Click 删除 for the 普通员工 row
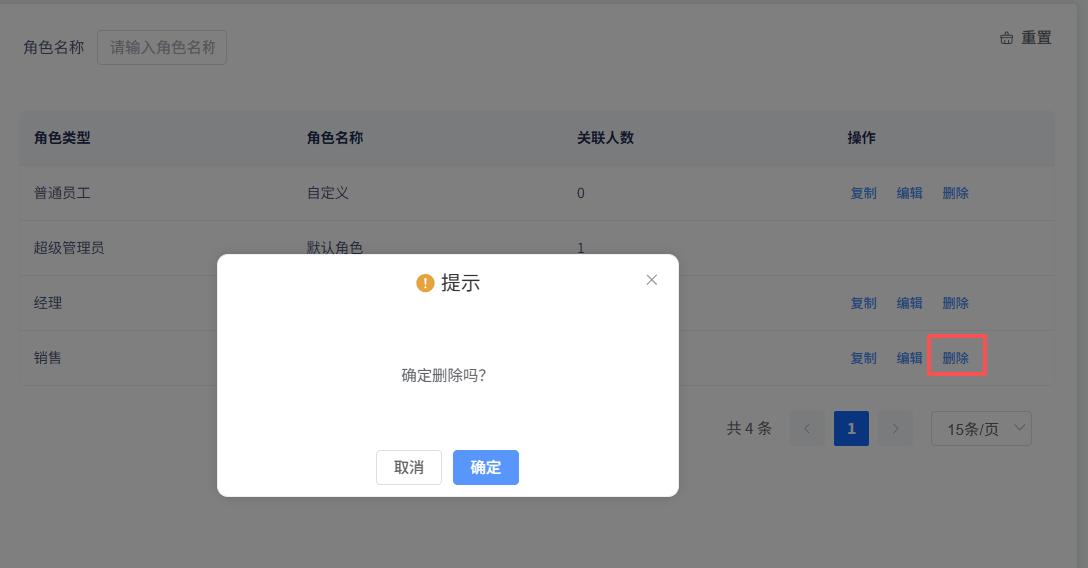 (x=955, y=193)
